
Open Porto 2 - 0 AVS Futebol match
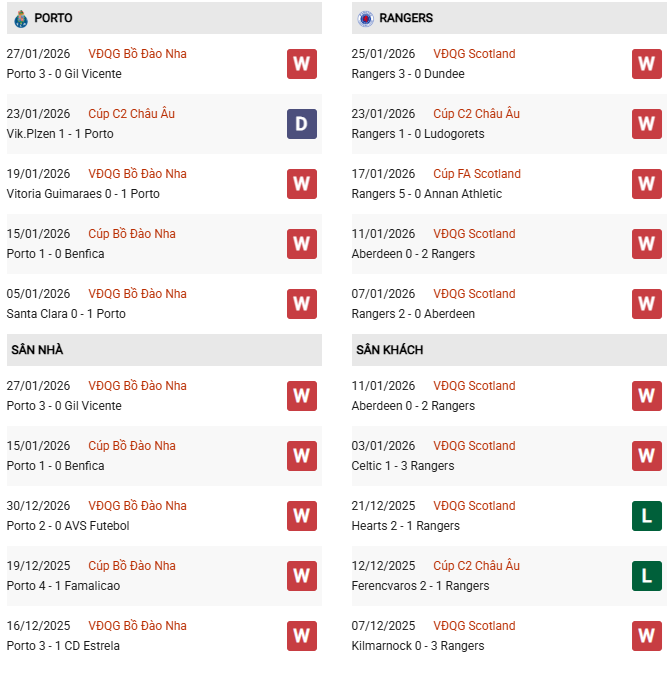[x=68, y=526]
